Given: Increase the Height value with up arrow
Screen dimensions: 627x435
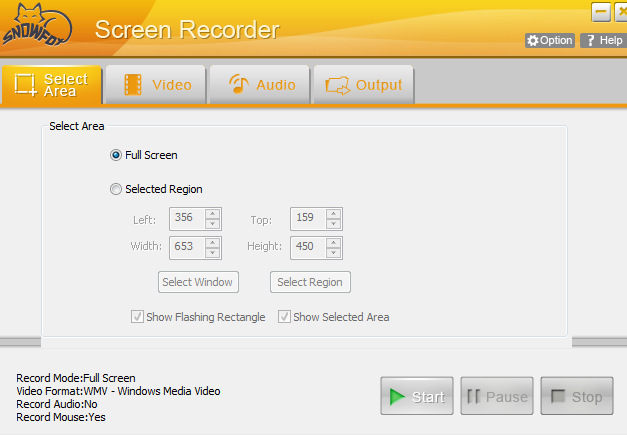Looking at the screenshot, I should [333, 243].
